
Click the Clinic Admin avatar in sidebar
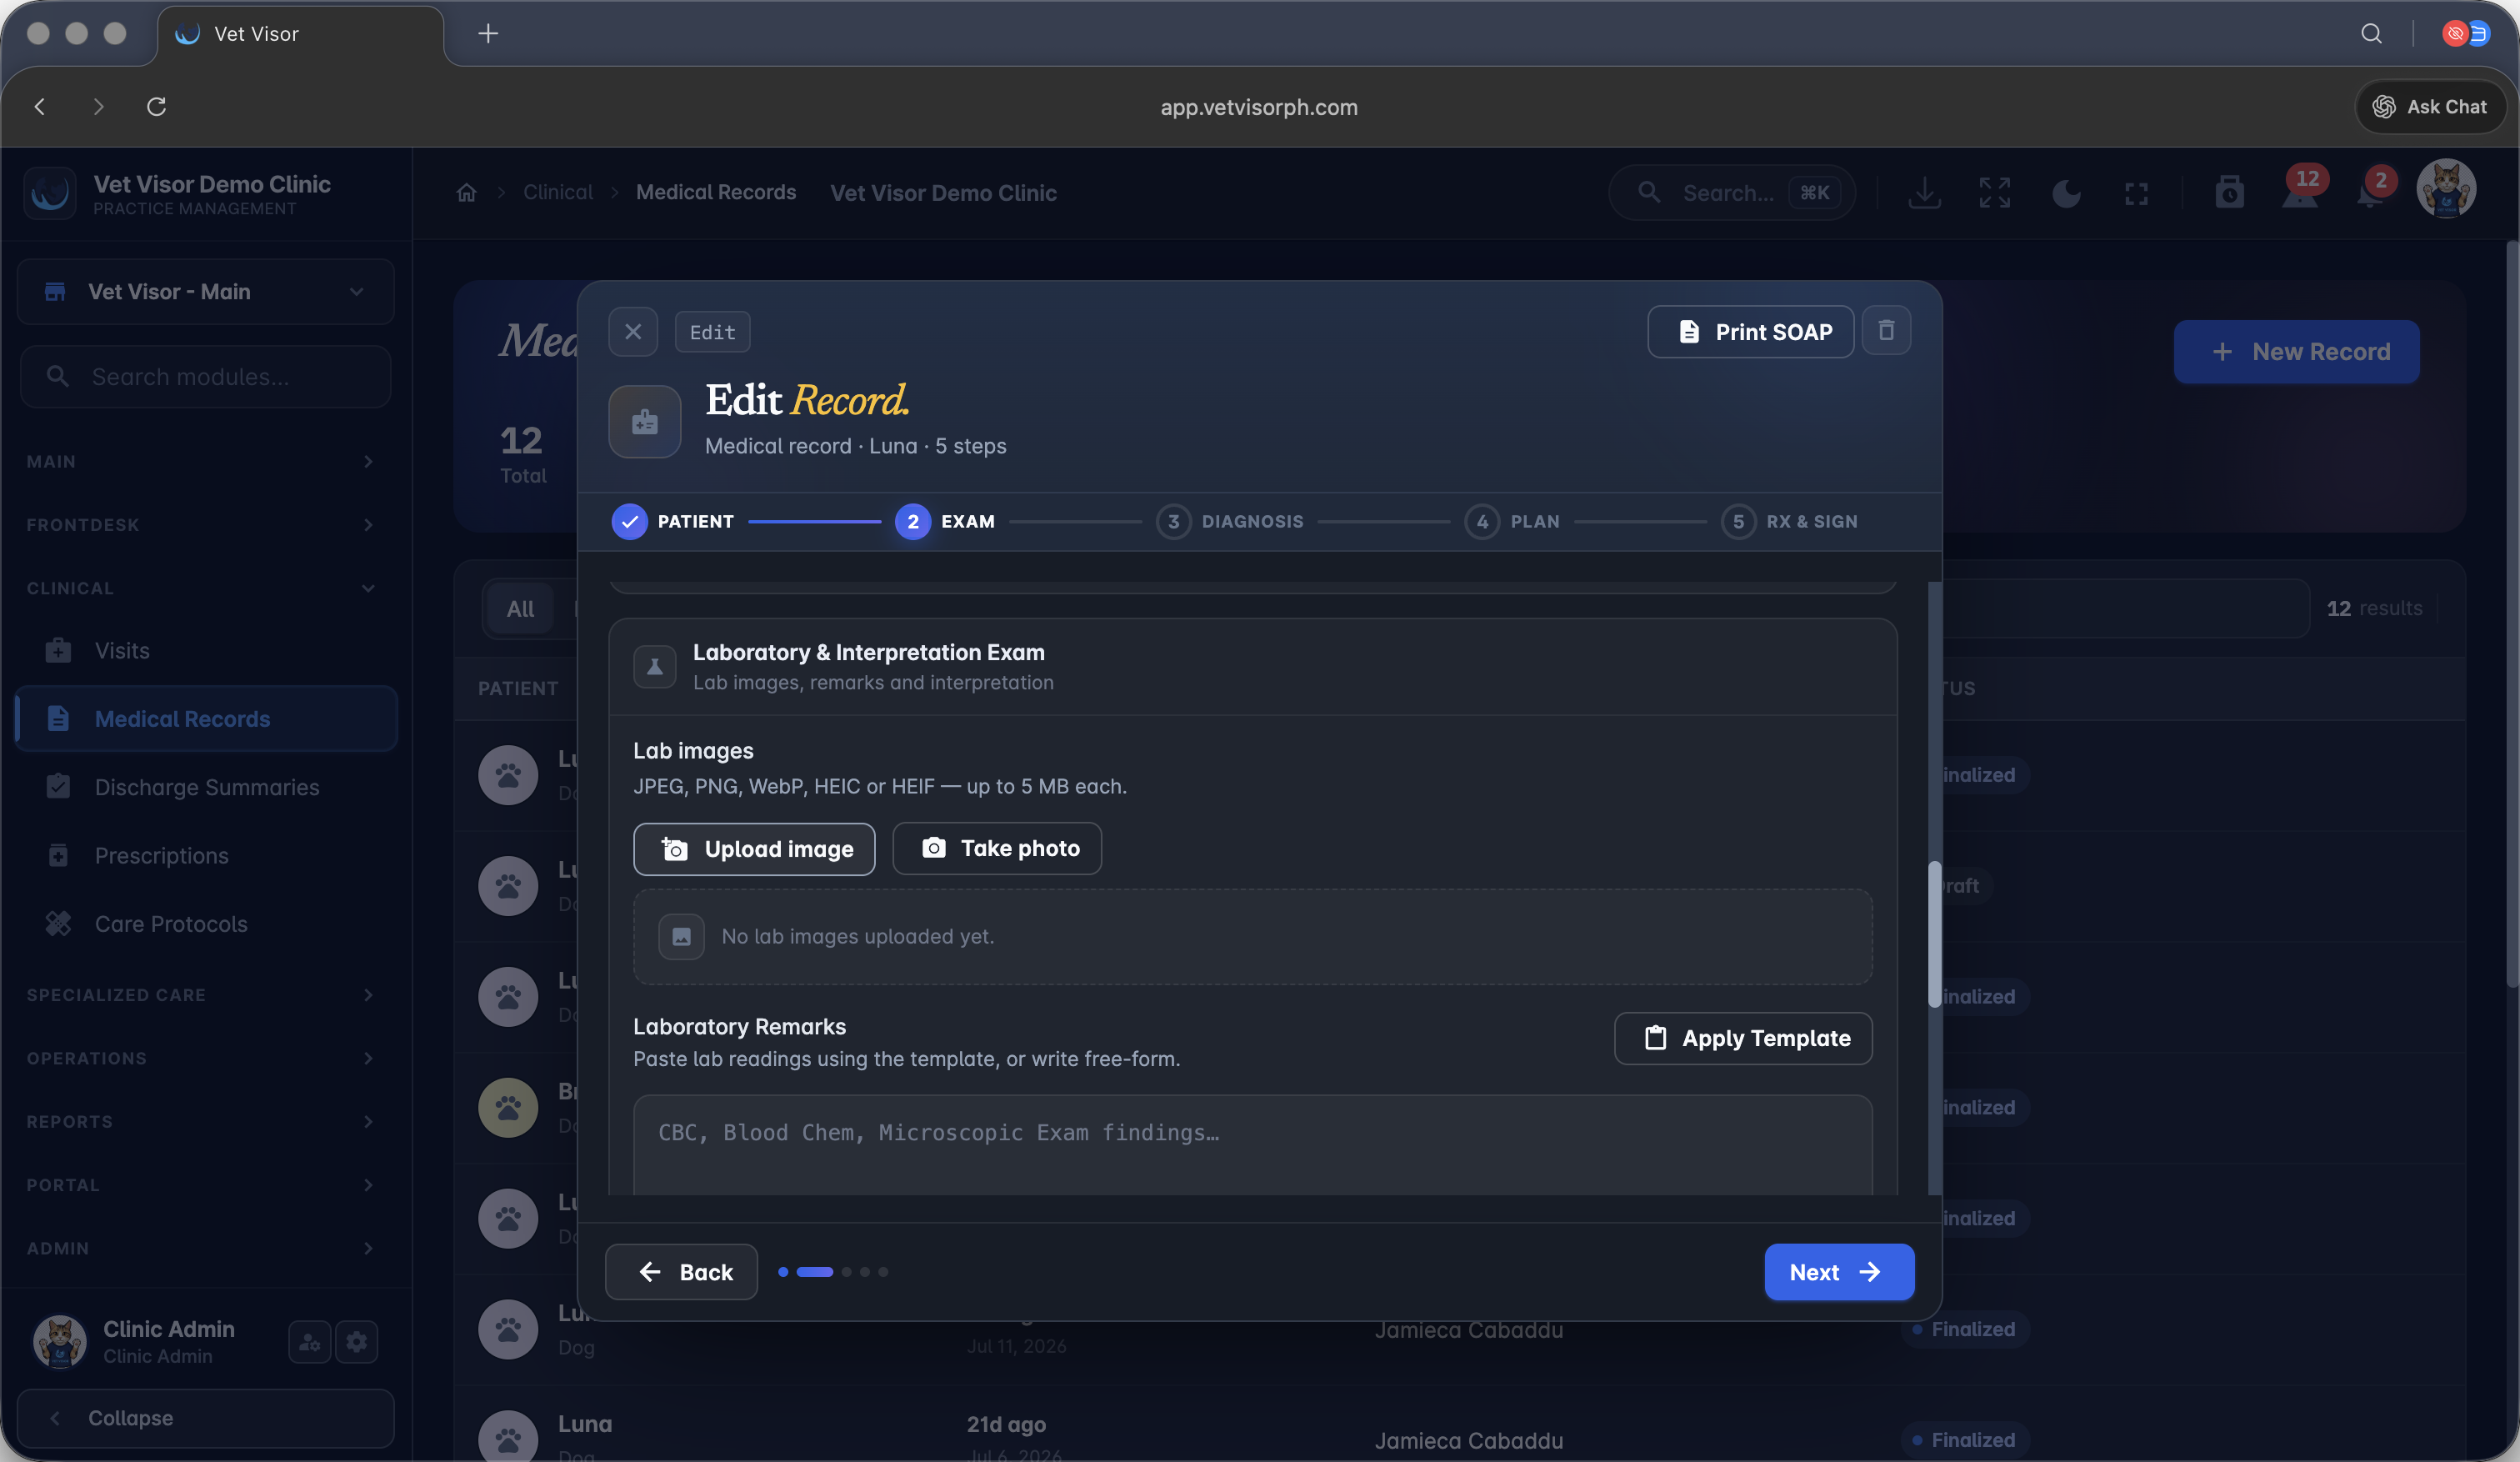(x=60, y=1341)
